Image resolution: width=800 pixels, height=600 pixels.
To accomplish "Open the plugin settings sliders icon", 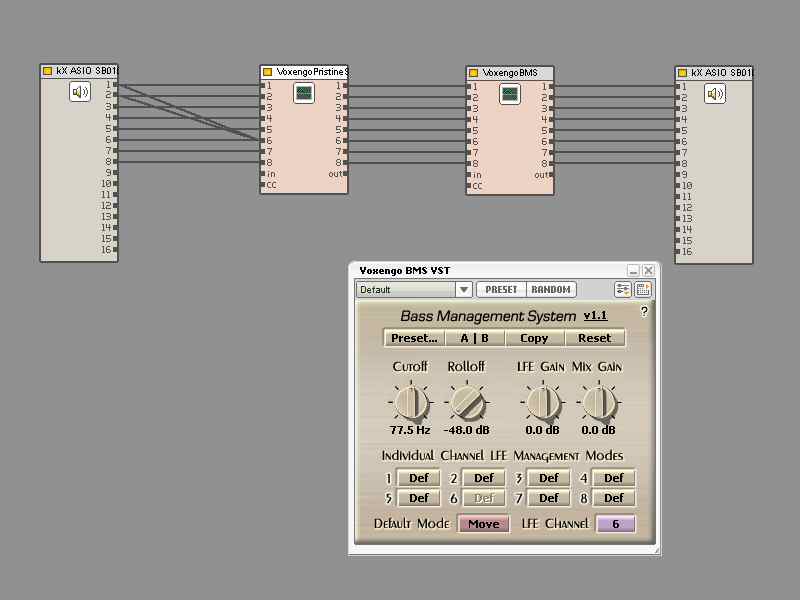I will pyautogui.click(x=622, y=289).
